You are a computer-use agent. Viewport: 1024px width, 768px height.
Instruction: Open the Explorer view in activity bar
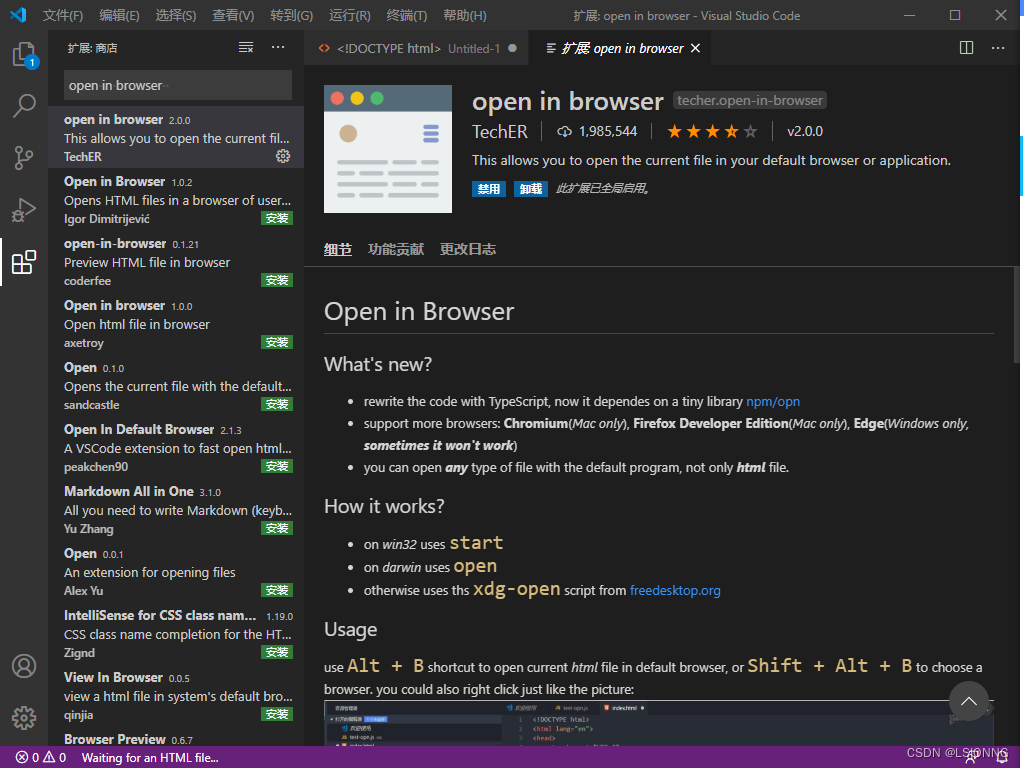(x=24, y=54)
